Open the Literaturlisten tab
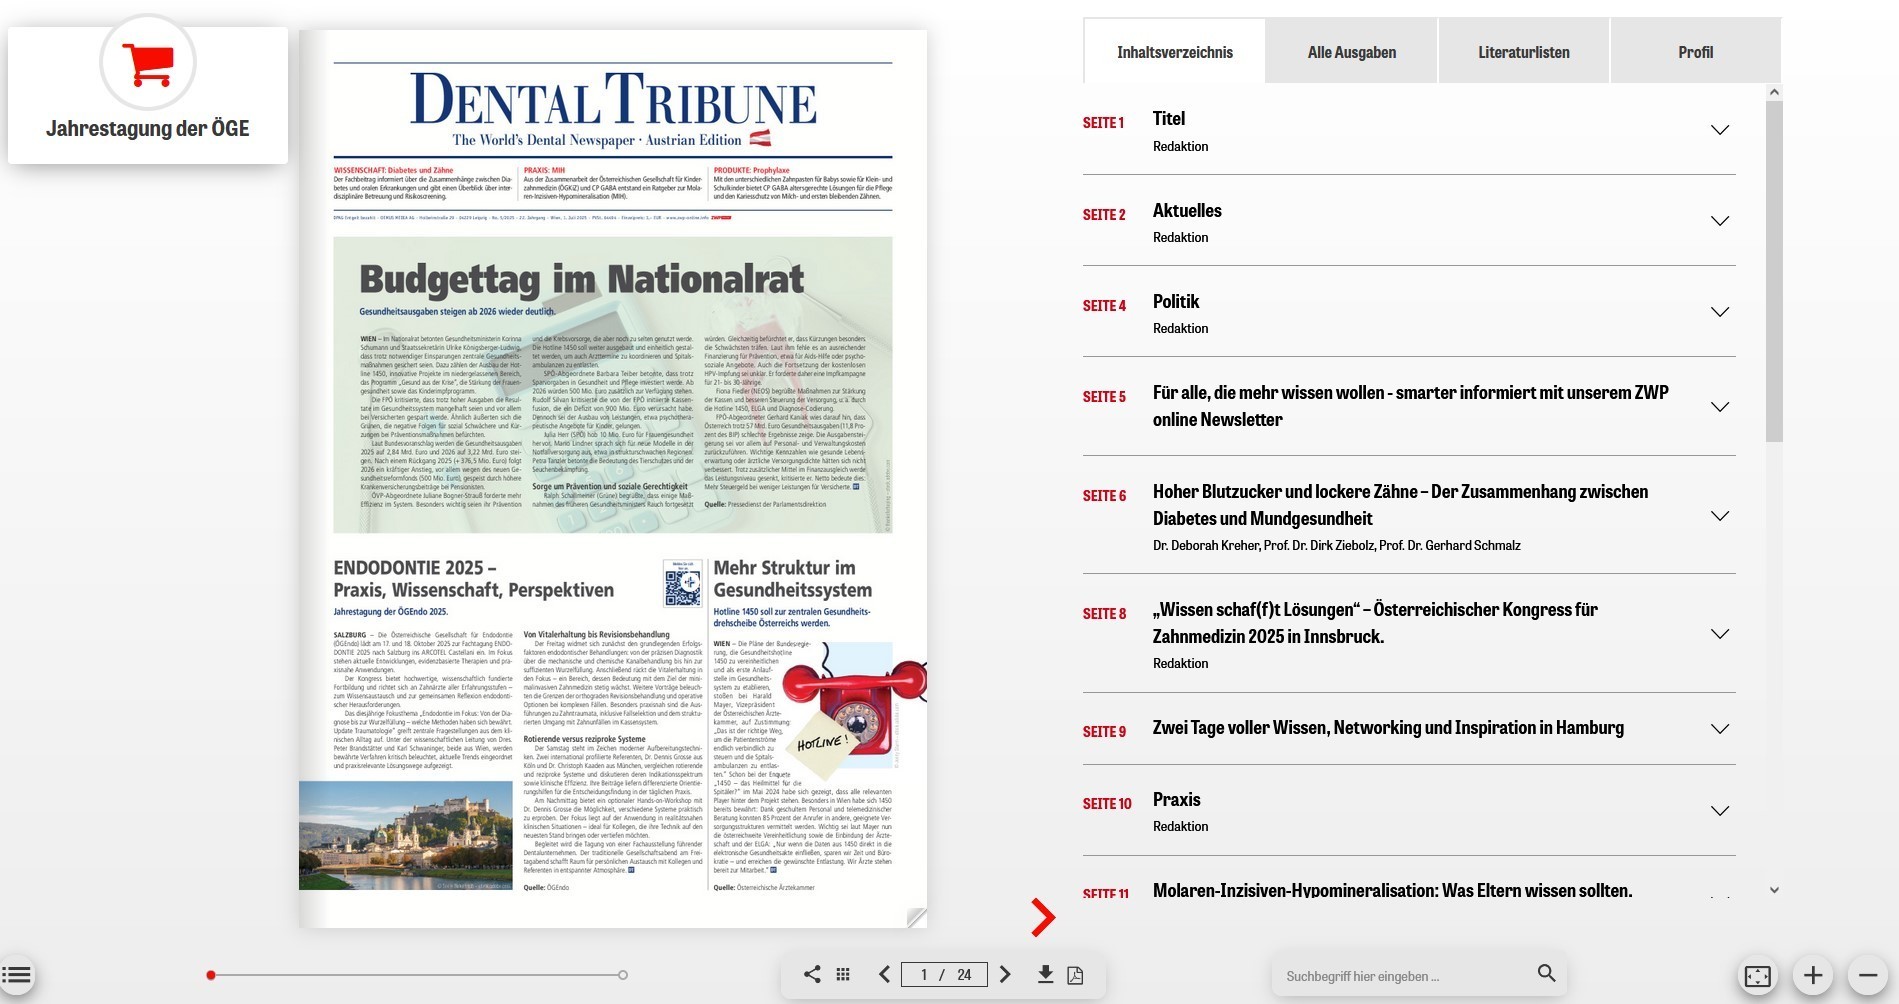This screenshot has height=1004, width=1899. coord(1524,52)
